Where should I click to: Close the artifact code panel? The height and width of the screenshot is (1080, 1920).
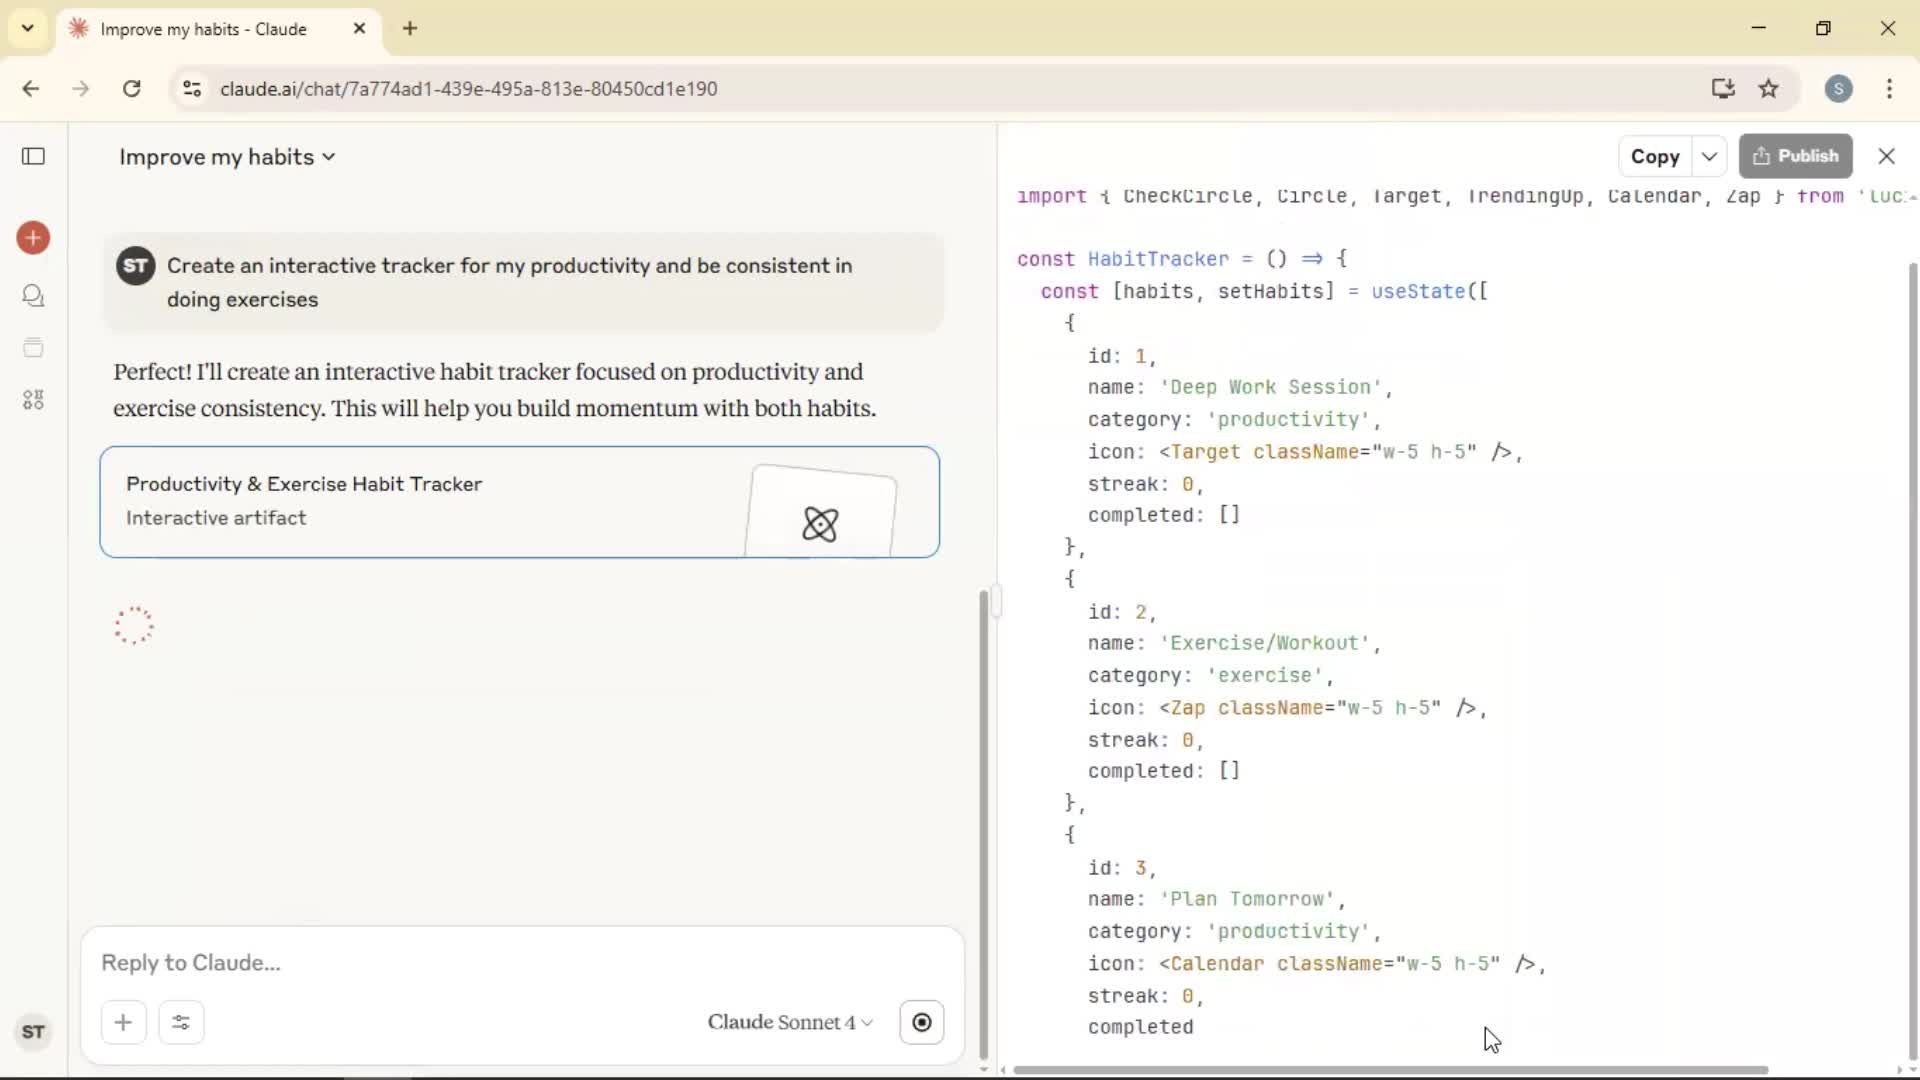point(1886,156)
